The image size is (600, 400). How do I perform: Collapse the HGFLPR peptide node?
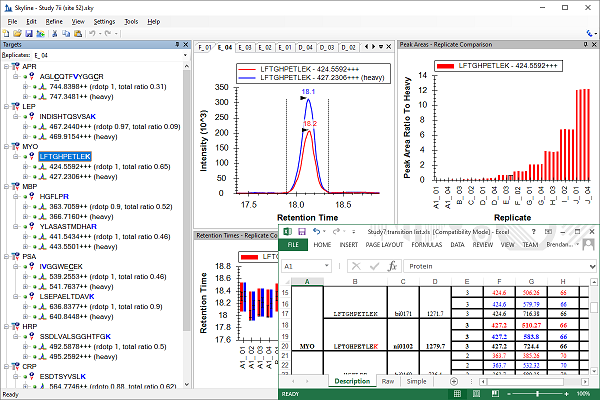[16, 196]
